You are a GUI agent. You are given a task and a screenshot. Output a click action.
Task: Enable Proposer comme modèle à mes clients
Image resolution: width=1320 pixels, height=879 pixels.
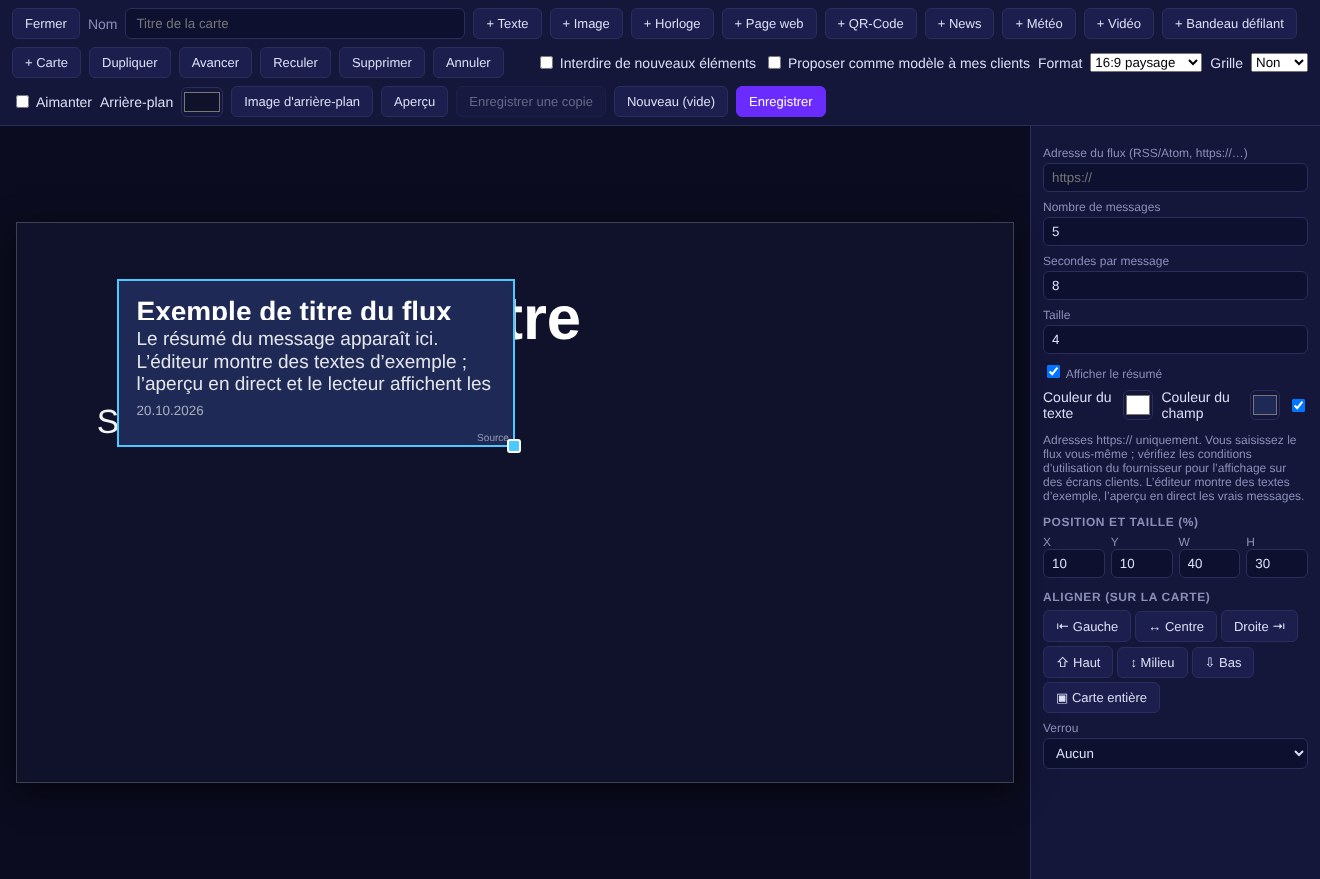tap(774, 62)
